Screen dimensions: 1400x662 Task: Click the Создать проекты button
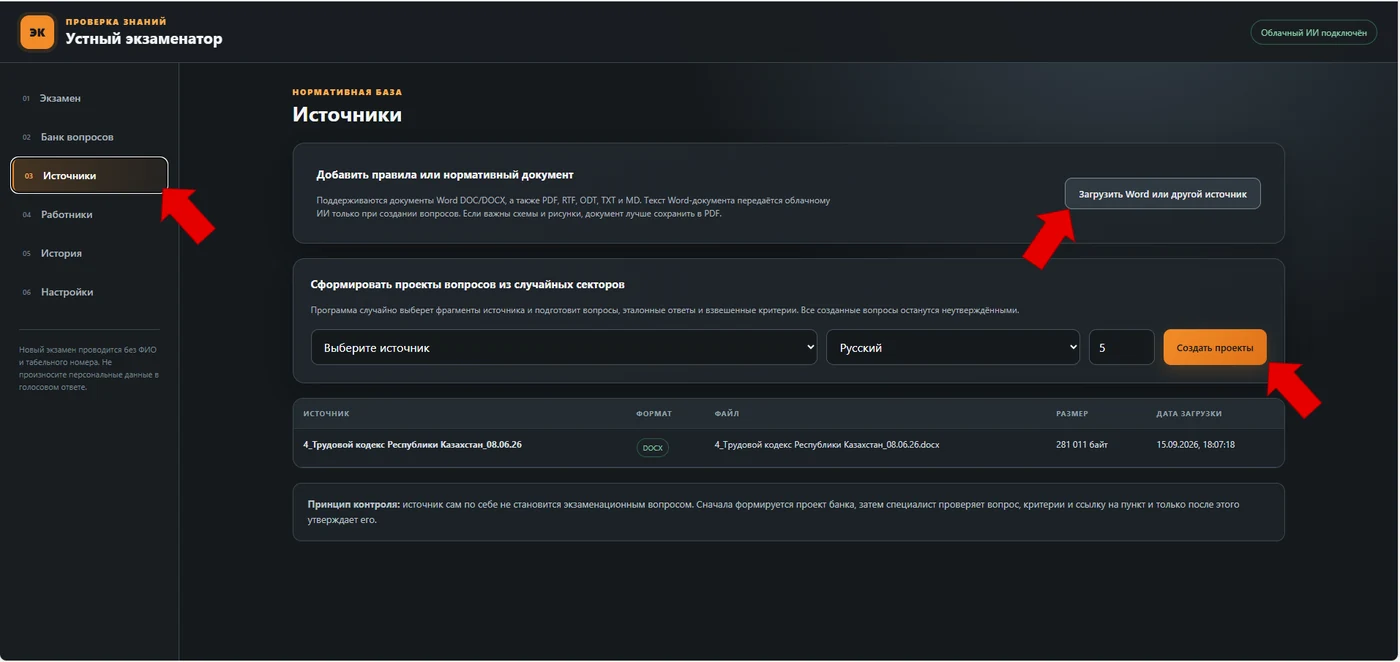coord(1215,348)
